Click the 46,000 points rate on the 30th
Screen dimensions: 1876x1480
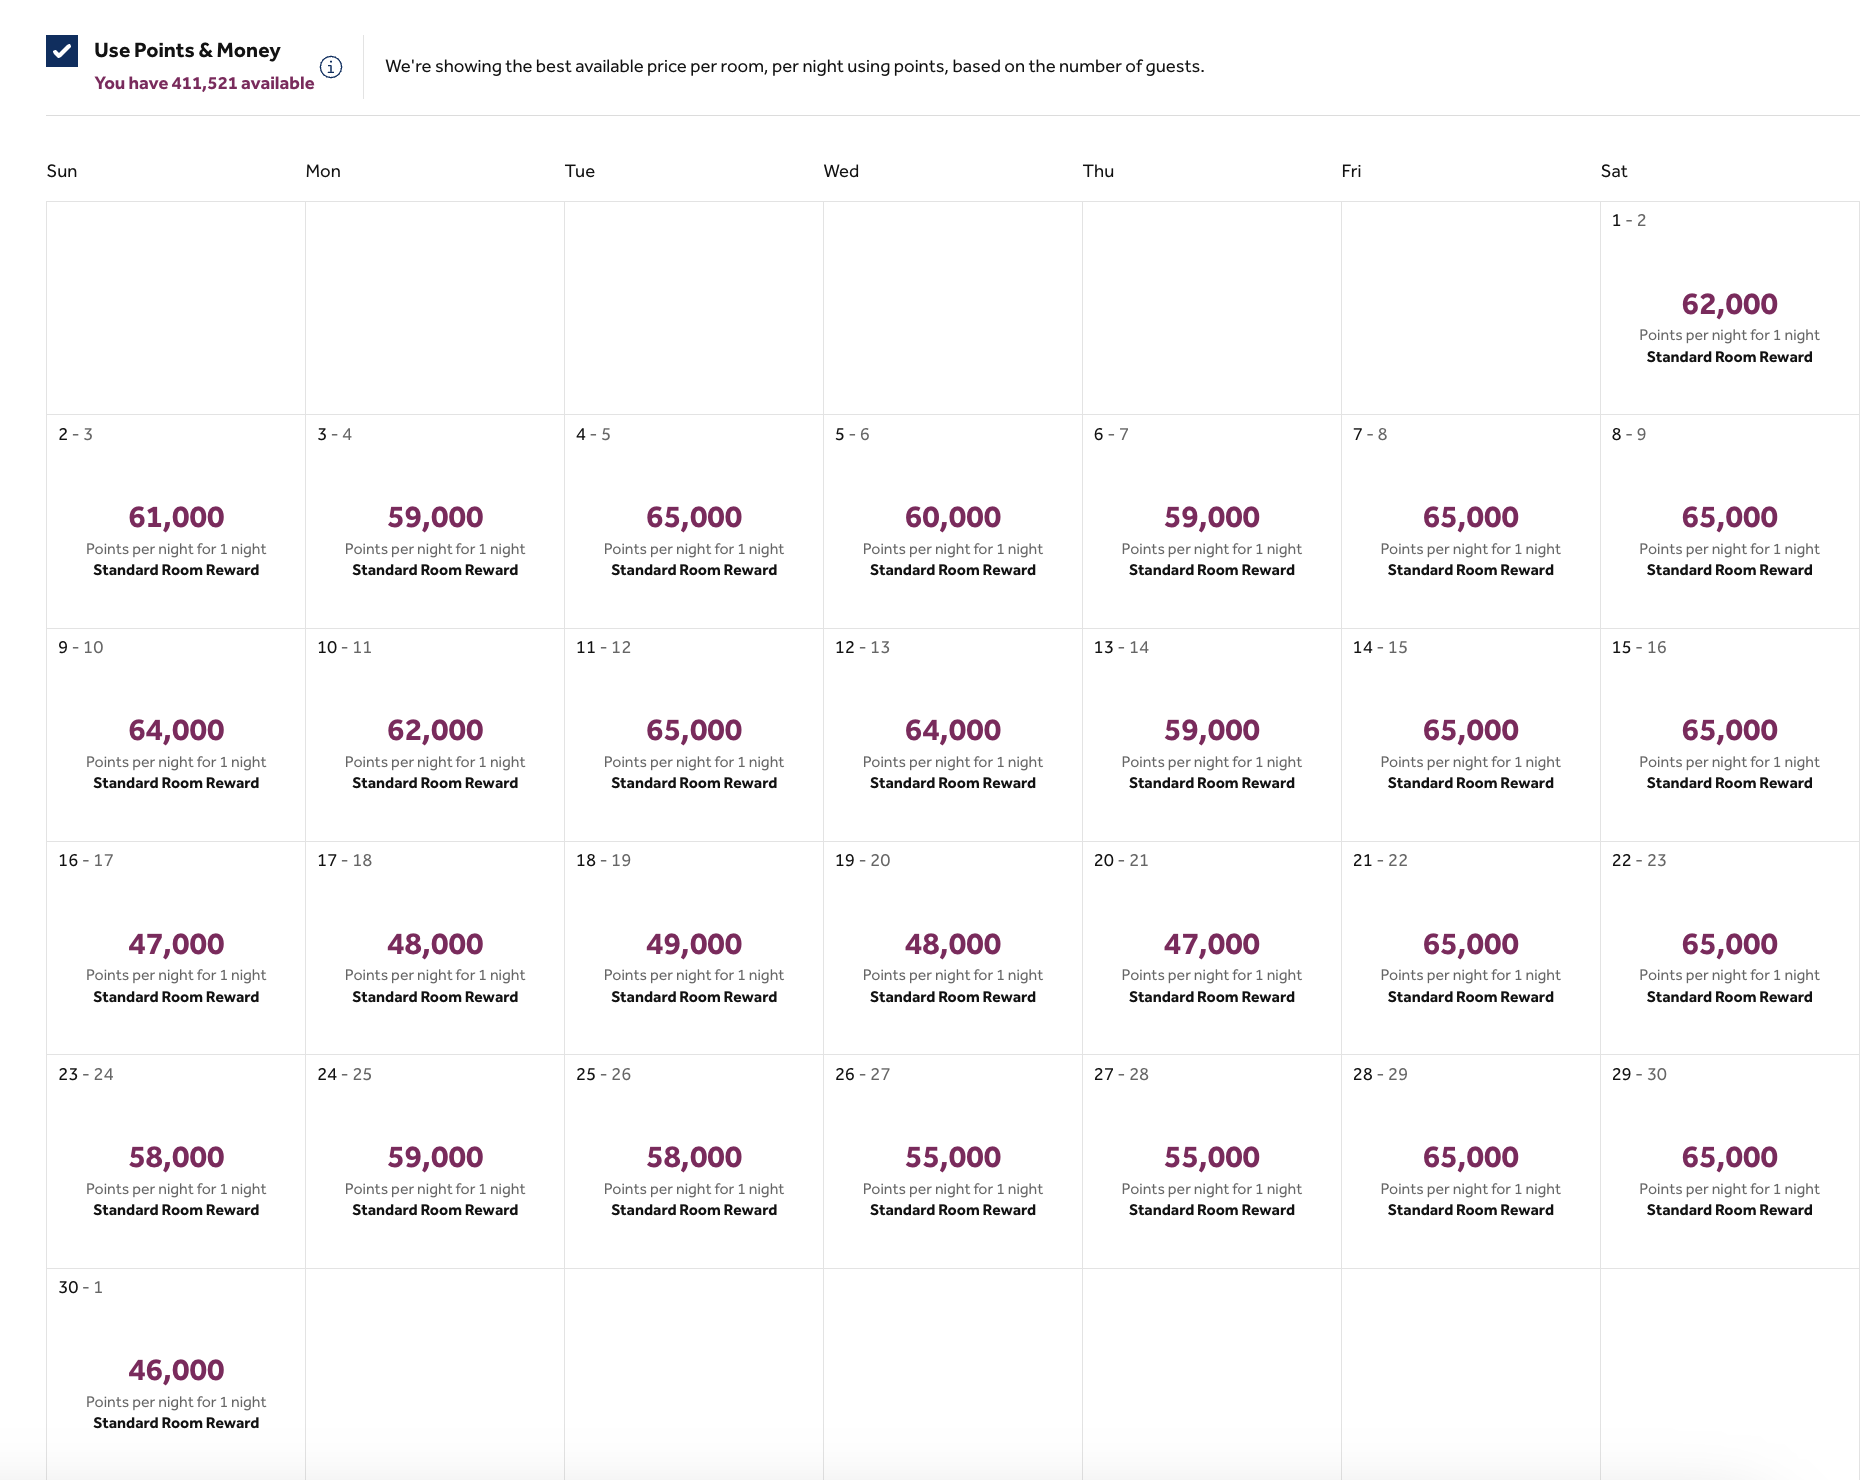point(176,1371)
